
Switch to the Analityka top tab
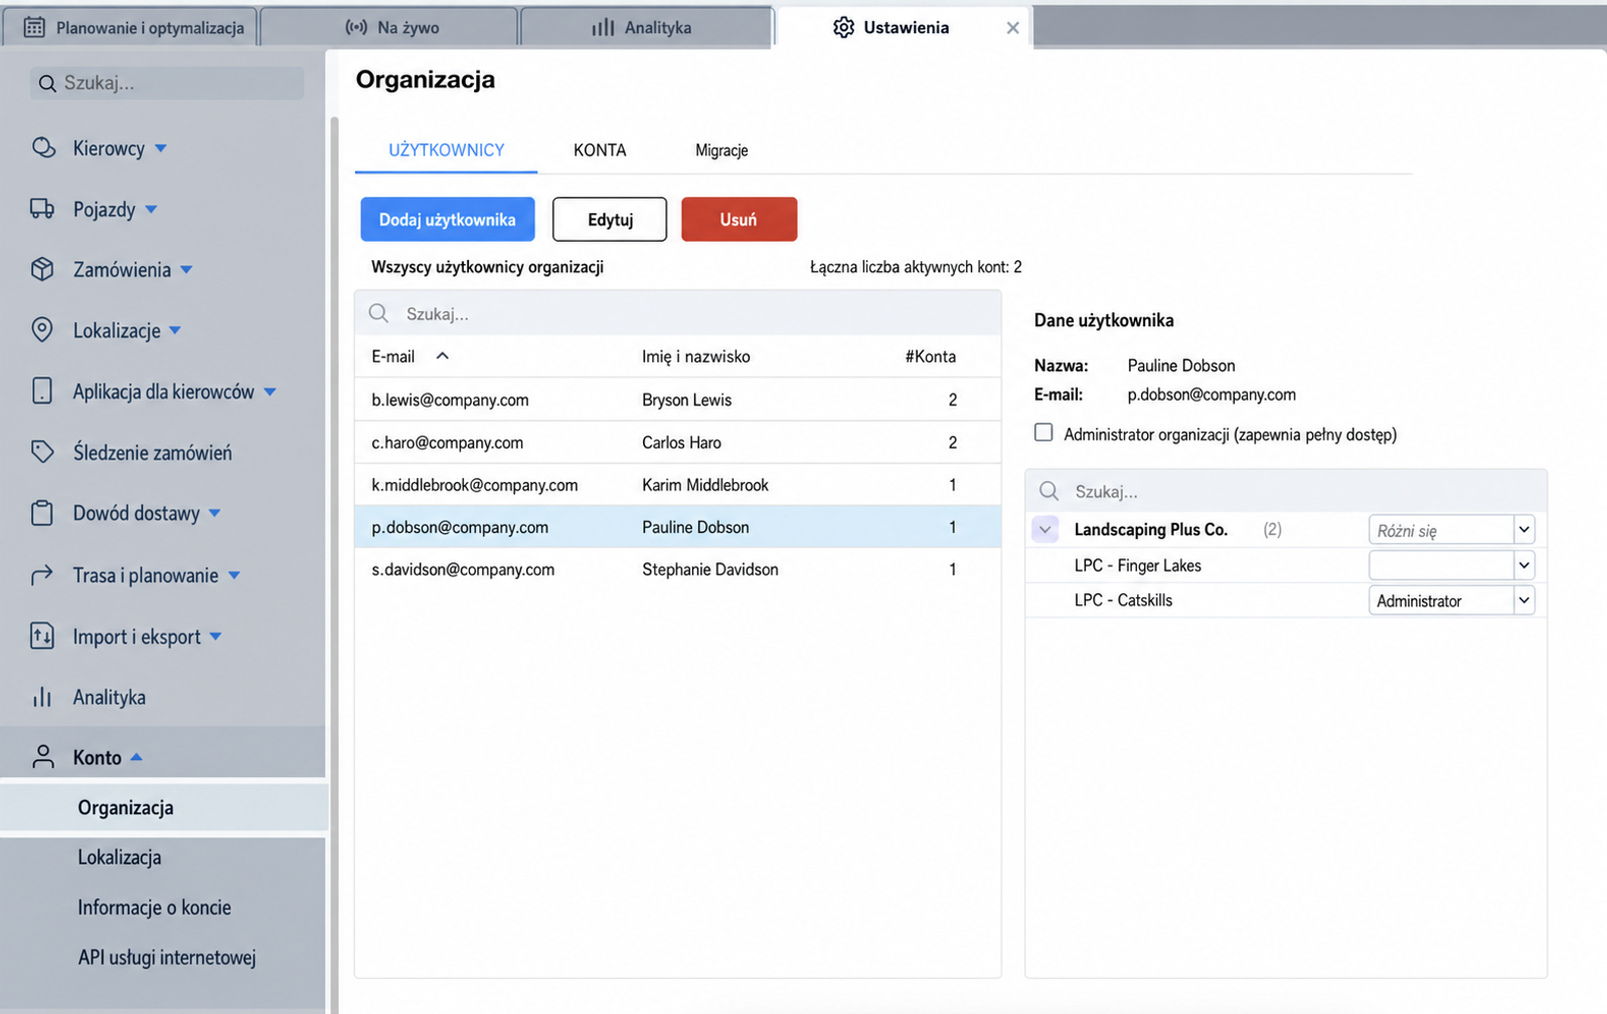646,27
